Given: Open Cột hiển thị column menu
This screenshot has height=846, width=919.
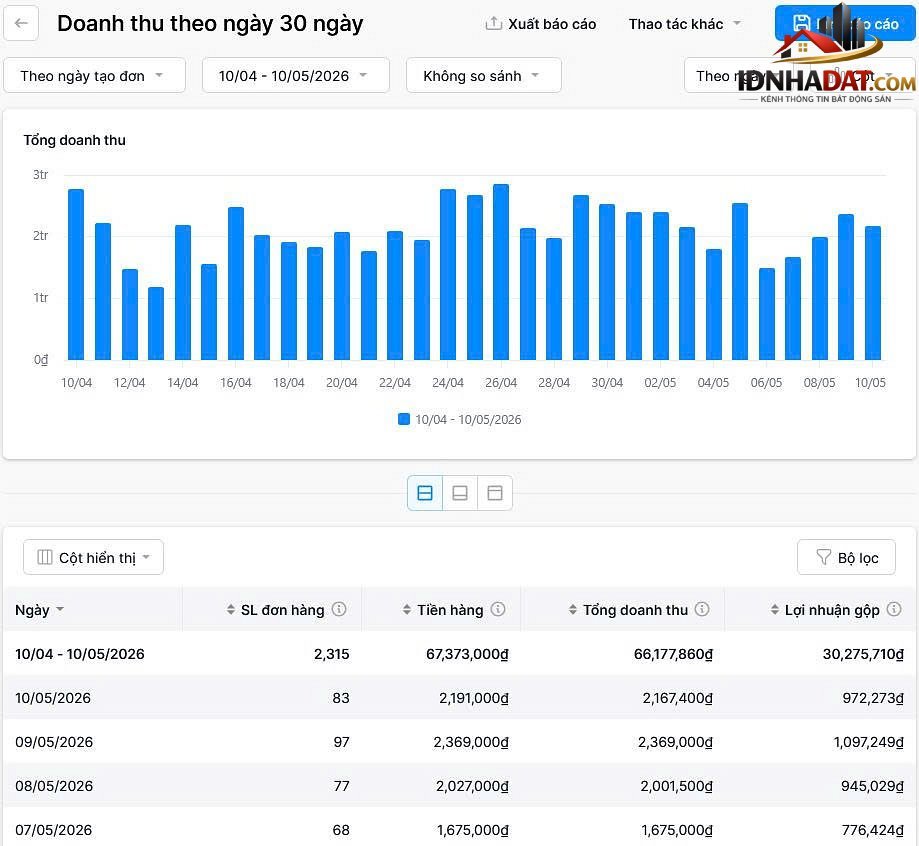Looking at the screenshot, I should coord(93,558).
